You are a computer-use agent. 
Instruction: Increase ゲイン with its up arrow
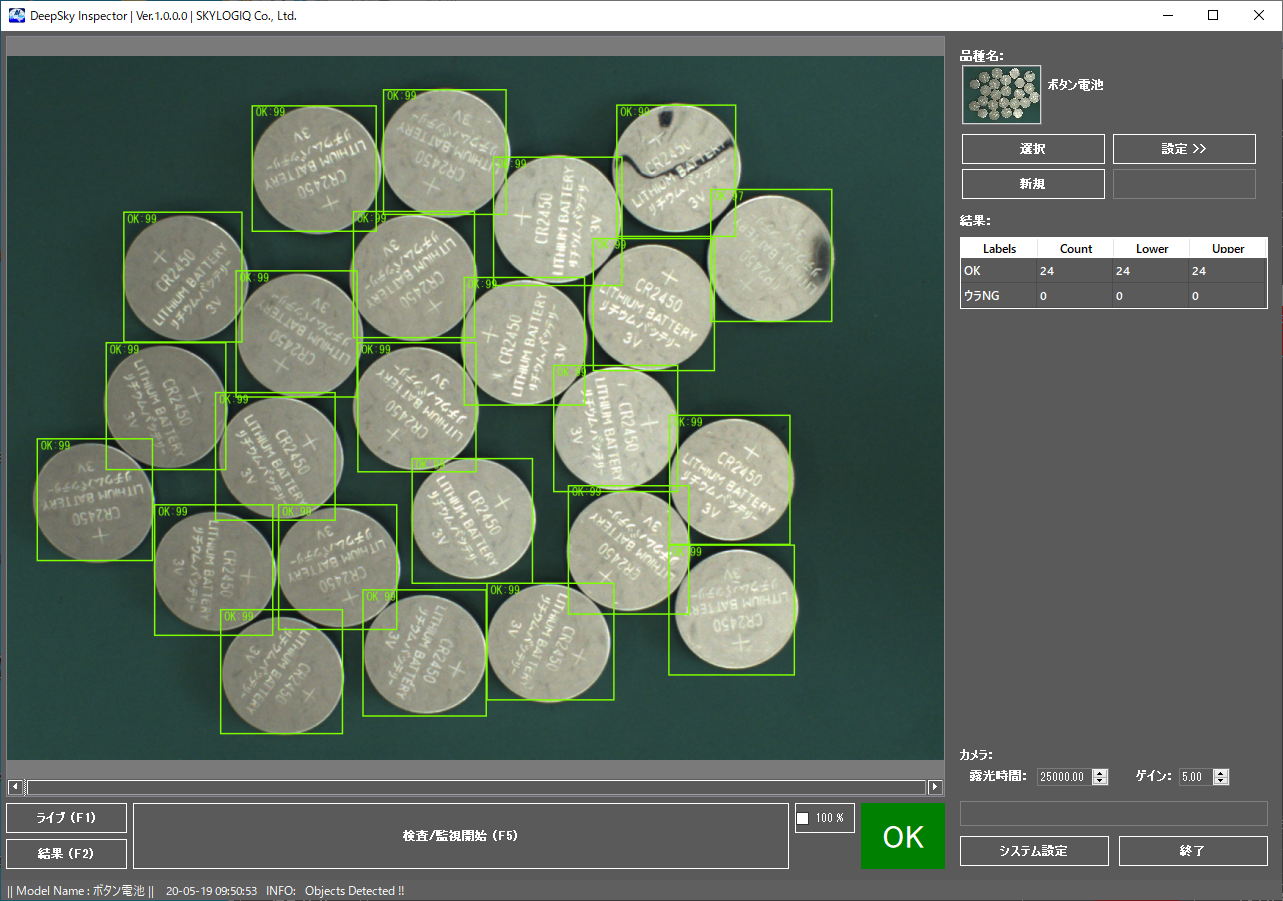click(x=1220, y=773)
